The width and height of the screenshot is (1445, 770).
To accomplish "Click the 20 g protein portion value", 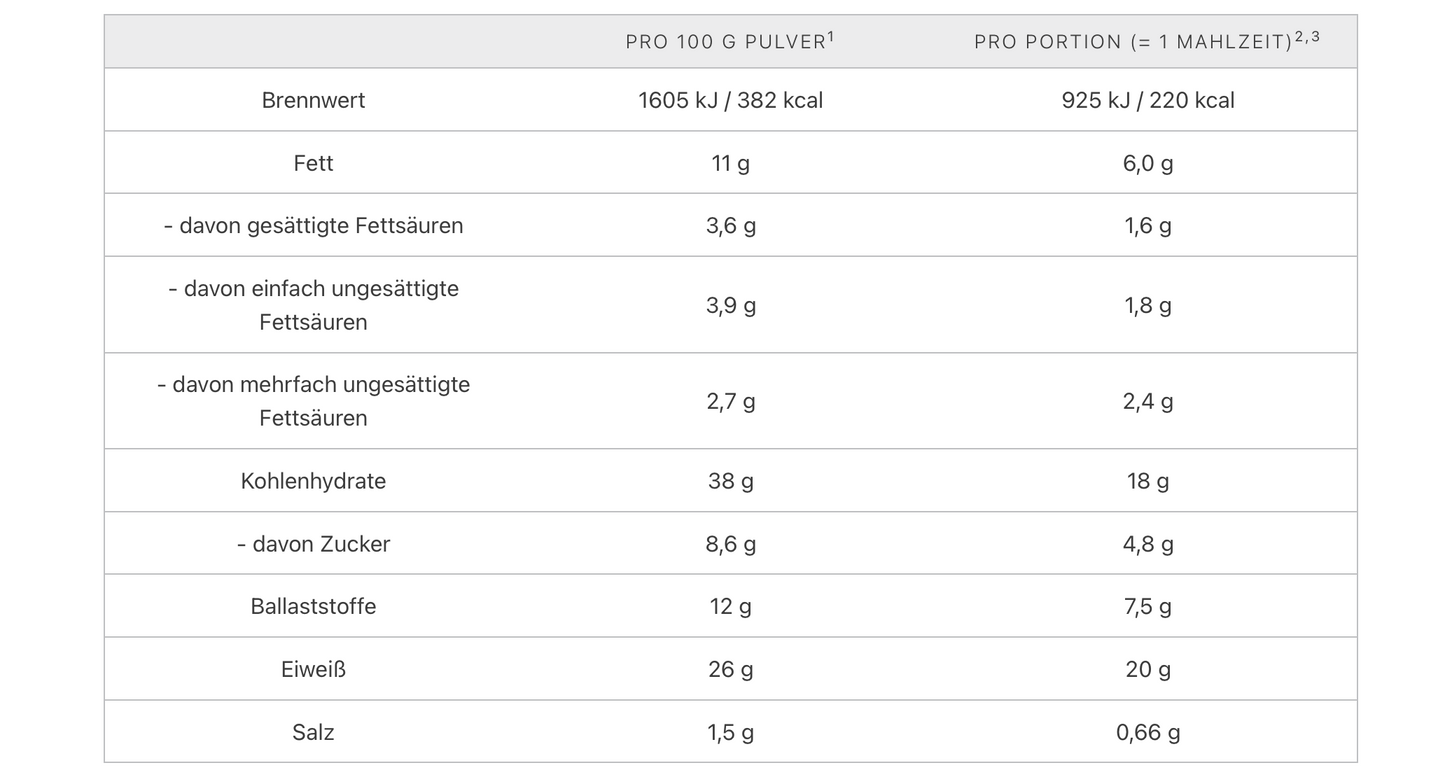I will (x=1148, y=669).
